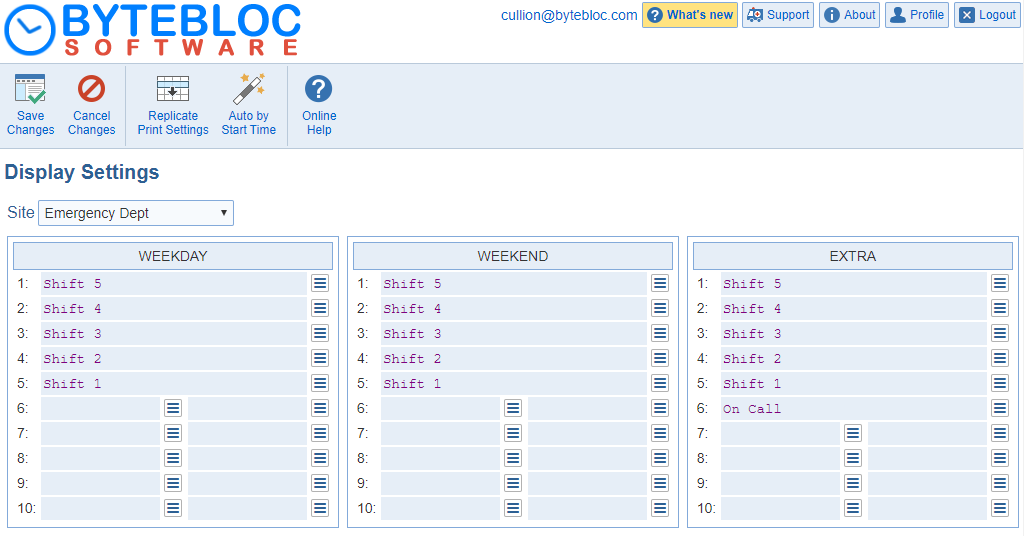Click left menu icon in Weekday row 8
Viewport: 1024px width, 536px height.
(173, 458)
